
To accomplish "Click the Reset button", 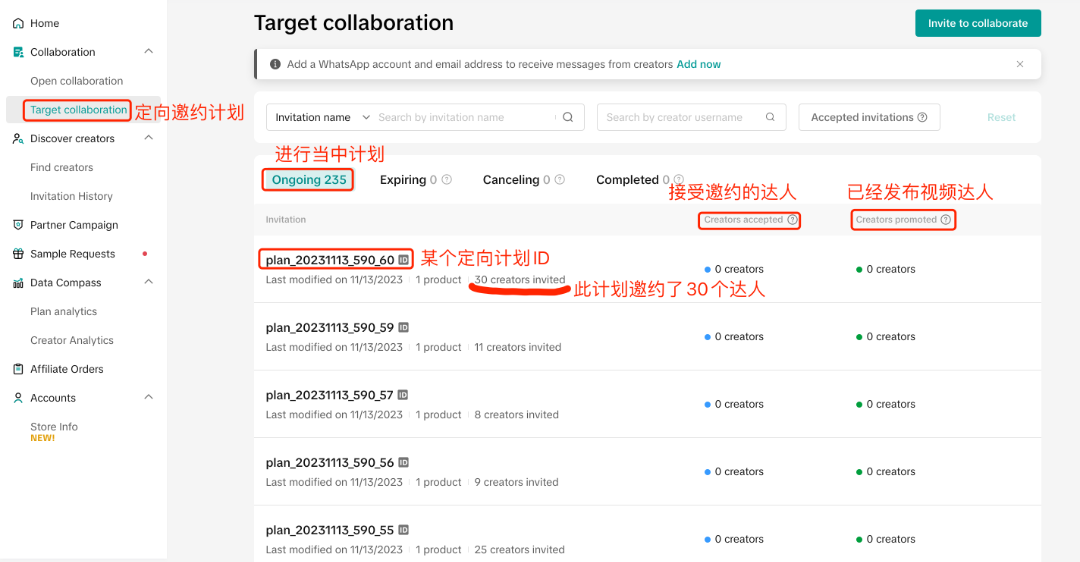I will tap(1001, 117).
